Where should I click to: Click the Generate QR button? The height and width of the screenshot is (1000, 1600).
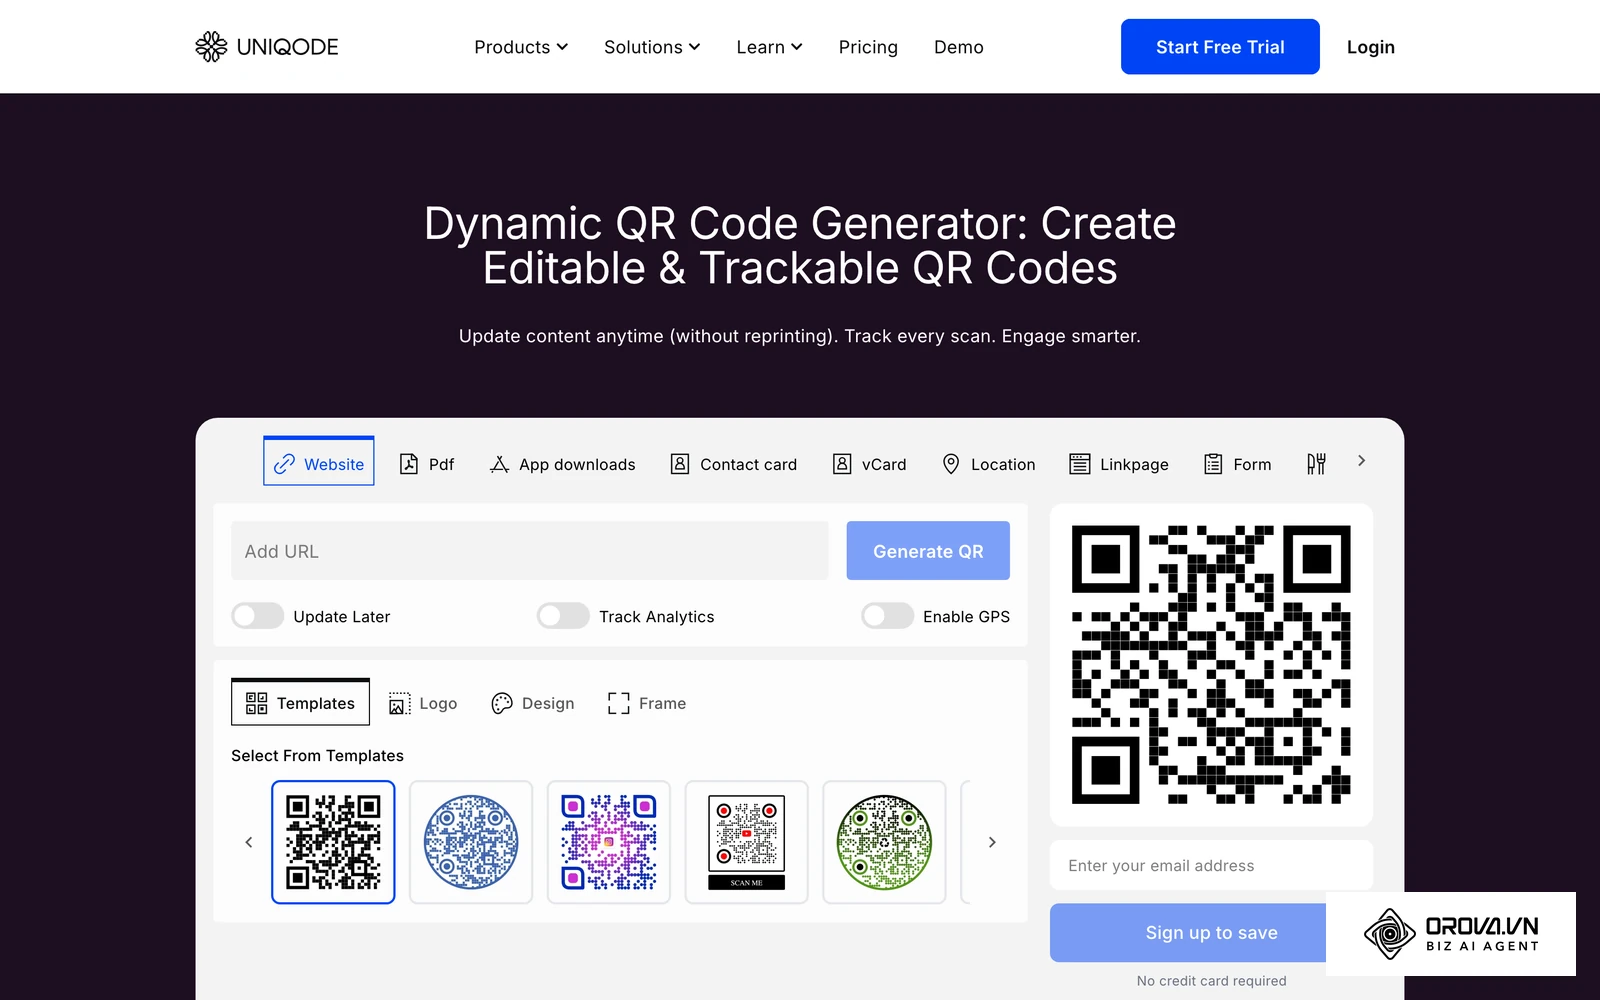click(x=928, y=551)
